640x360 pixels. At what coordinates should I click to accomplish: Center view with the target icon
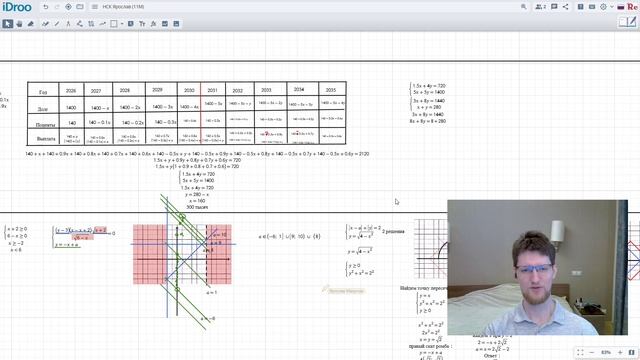click(69, 7)
